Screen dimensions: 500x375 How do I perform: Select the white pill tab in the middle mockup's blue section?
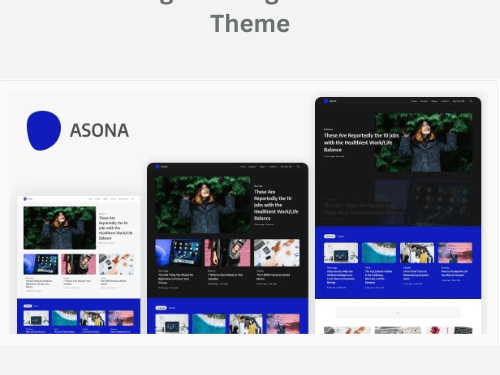tap(161, 308)
